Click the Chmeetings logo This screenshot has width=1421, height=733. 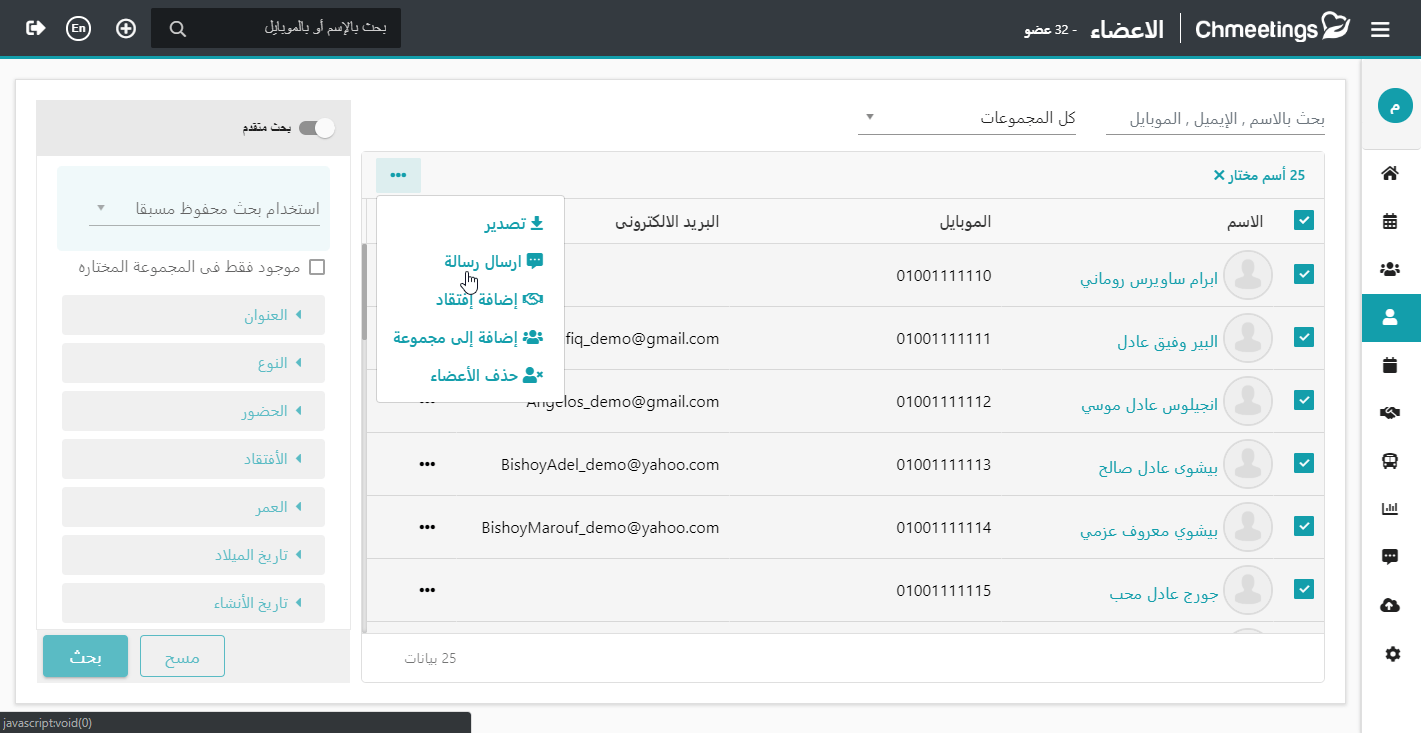pyautogui.click(x=1272, y=28)
